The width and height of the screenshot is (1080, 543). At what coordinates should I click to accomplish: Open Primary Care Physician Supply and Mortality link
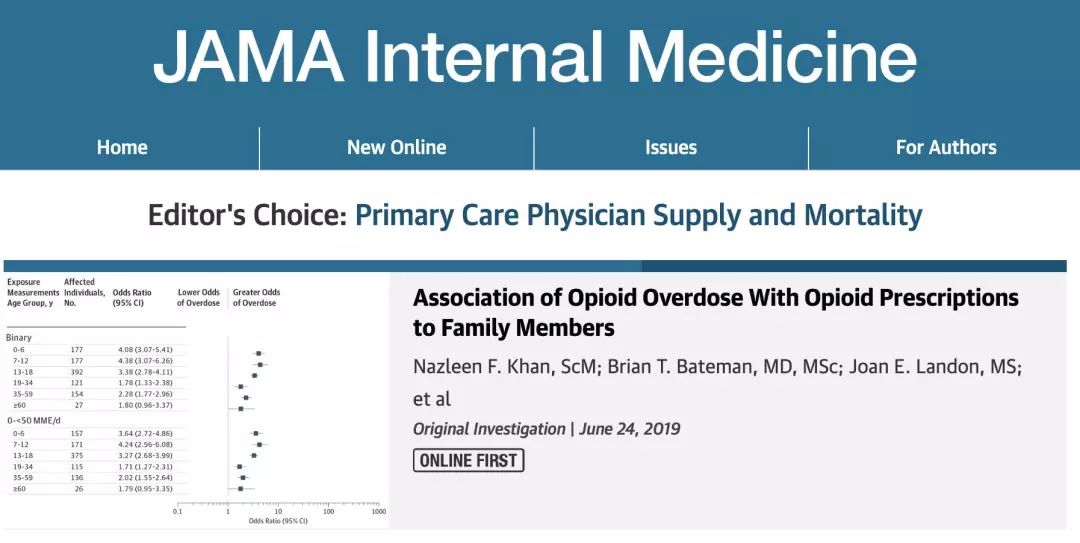[x=638, y=215]
